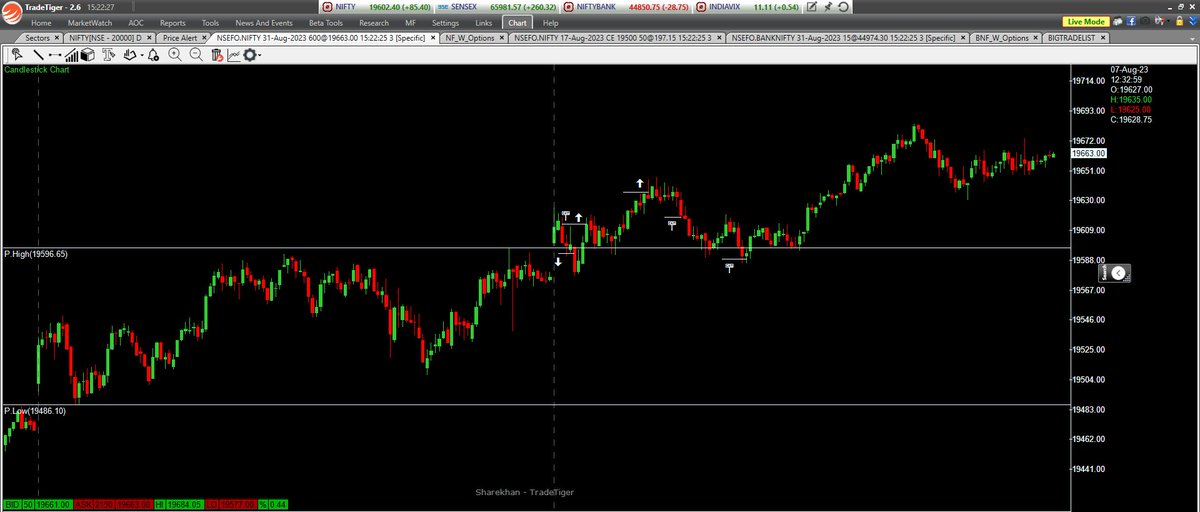
Task: Delete drawings with the trash icon
Action: 217,55
